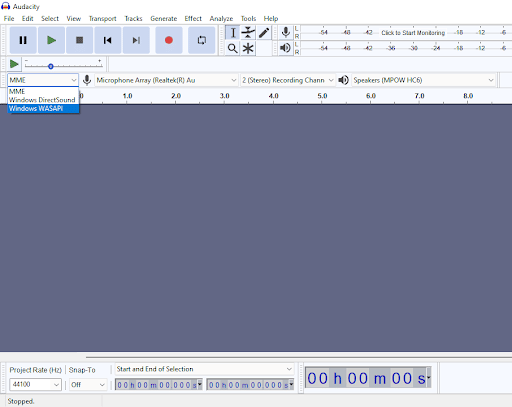Choose Windows DirectSound audio host

[43, 100]
